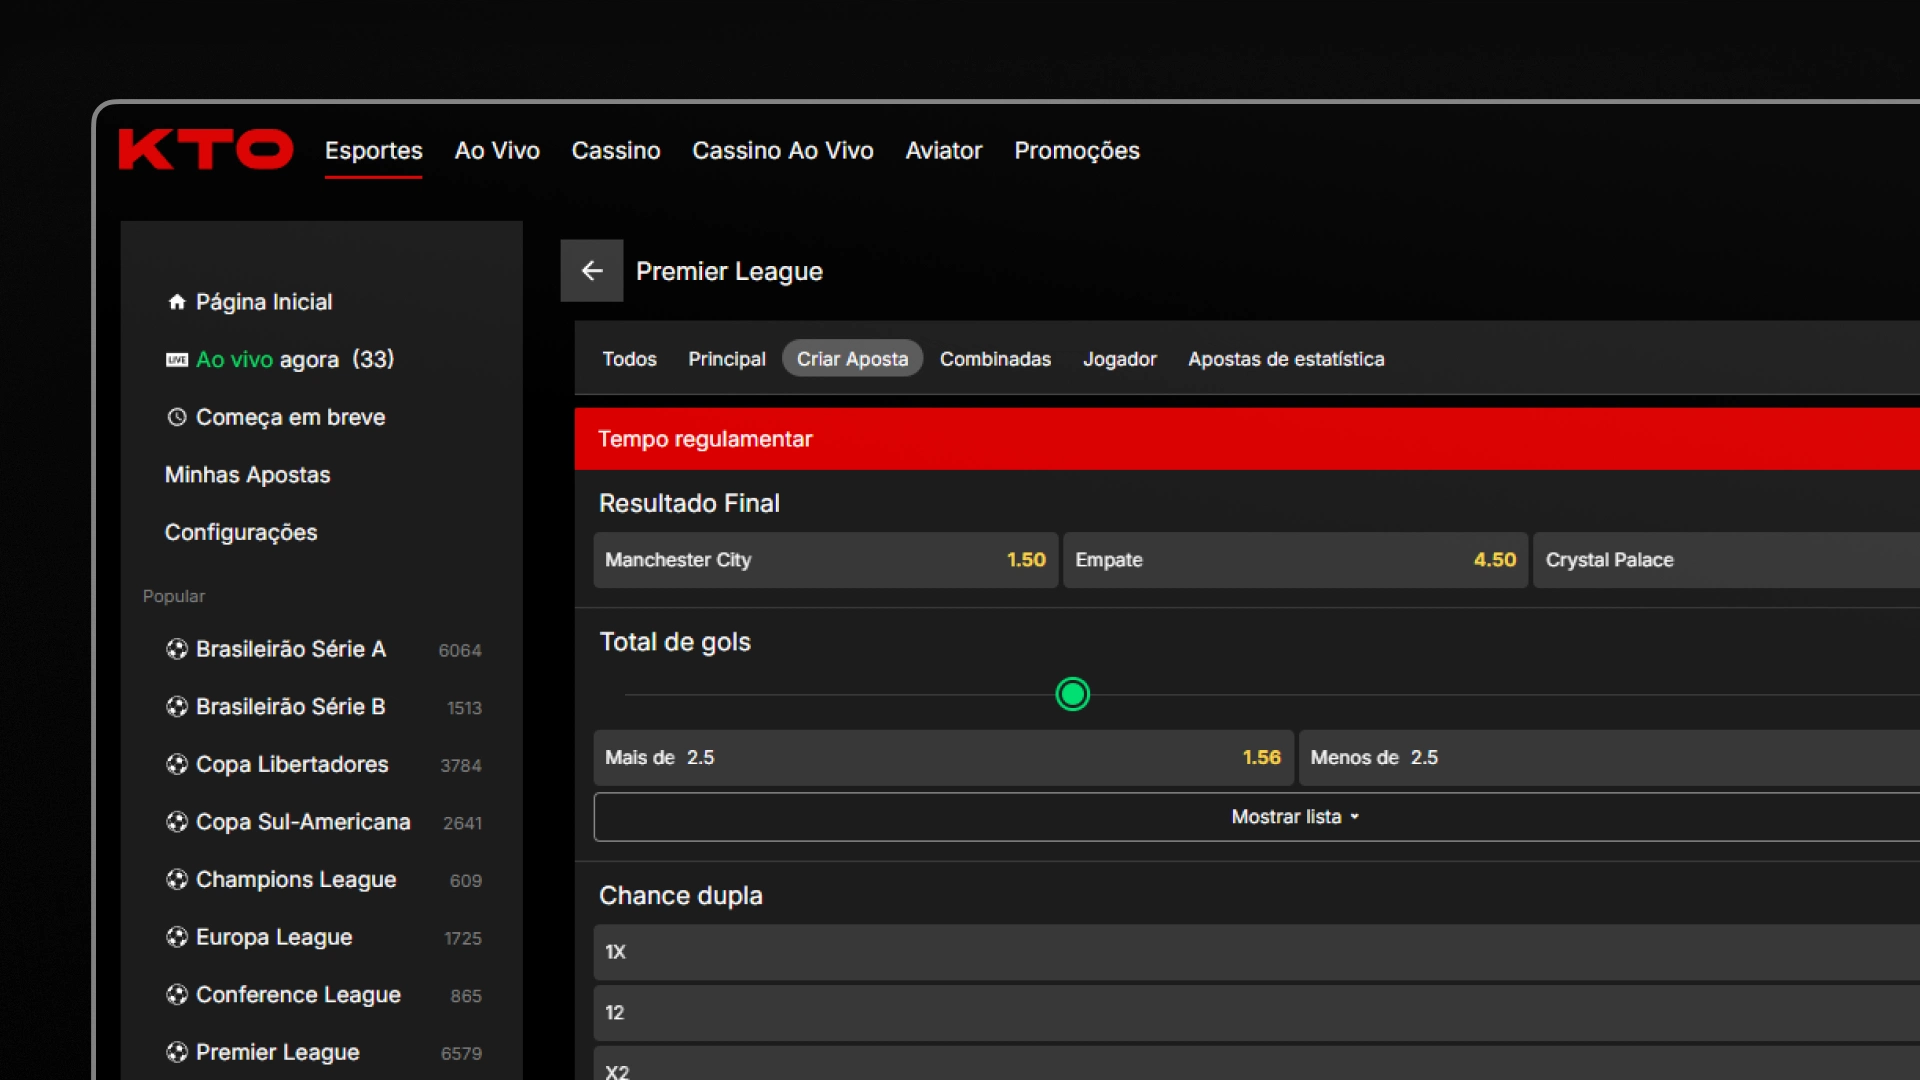Select the 12 double chance option
The height and width of the screenshot is (1080, 1920).
(1257, 1013)
